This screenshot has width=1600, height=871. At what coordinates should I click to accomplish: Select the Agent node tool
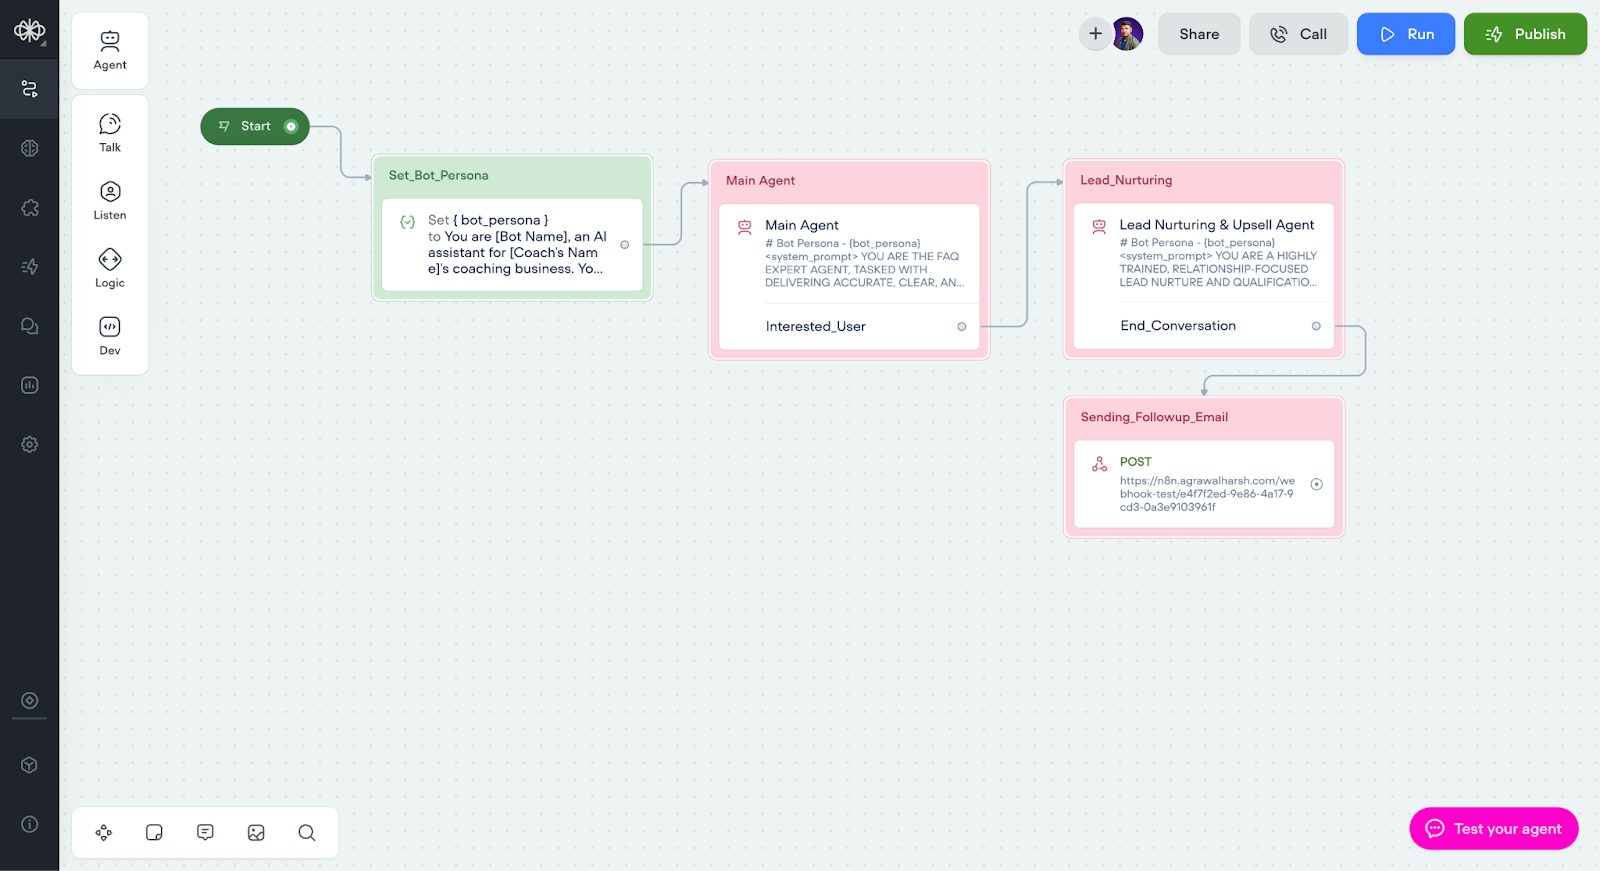click(110, 50)
